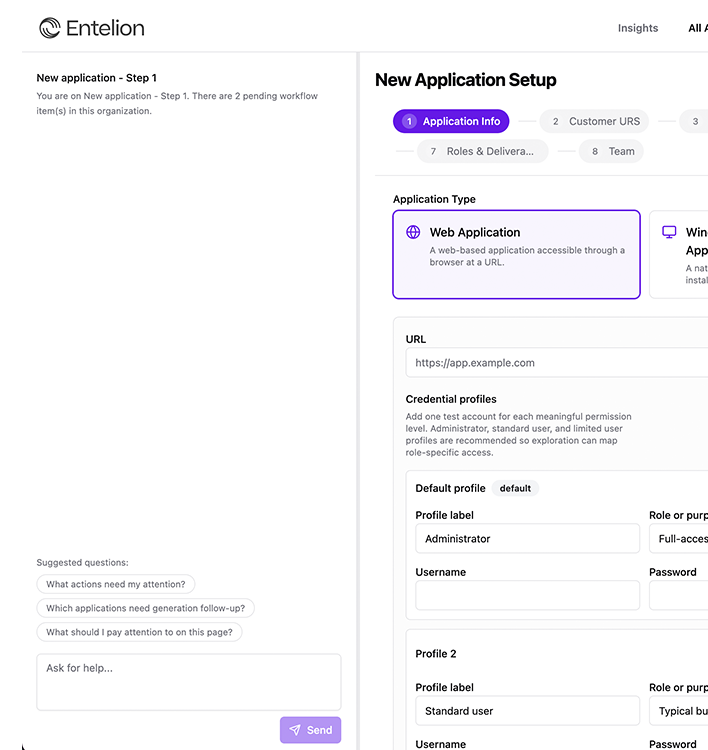
Task: Click the Entelion logo icon
Action: click(50, 28)
